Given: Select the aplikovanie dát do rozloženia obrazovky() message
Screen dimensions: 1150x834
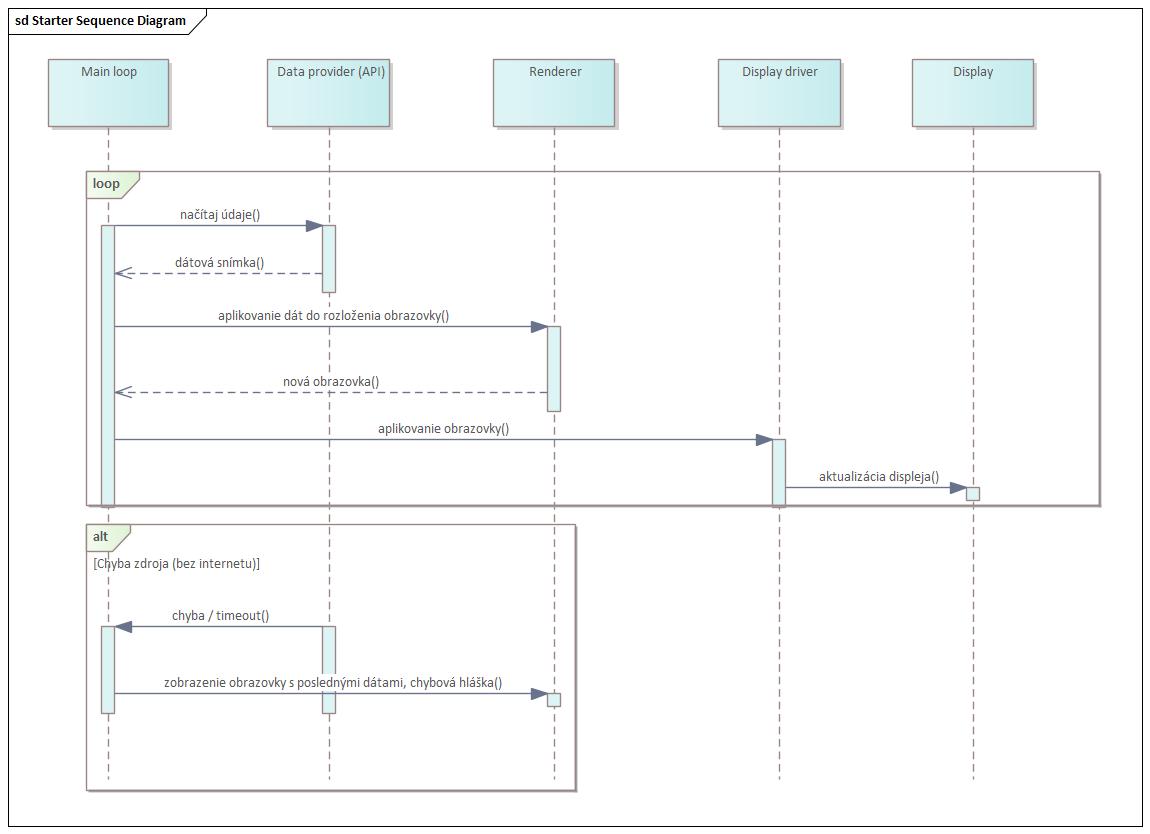Looking at the screenshot, I should (333, 316).
